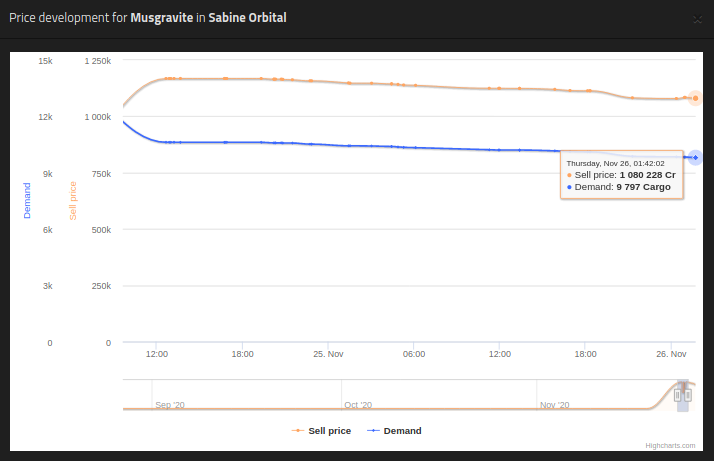Click the 1 000k y-axis label

(x=97, y=117)
